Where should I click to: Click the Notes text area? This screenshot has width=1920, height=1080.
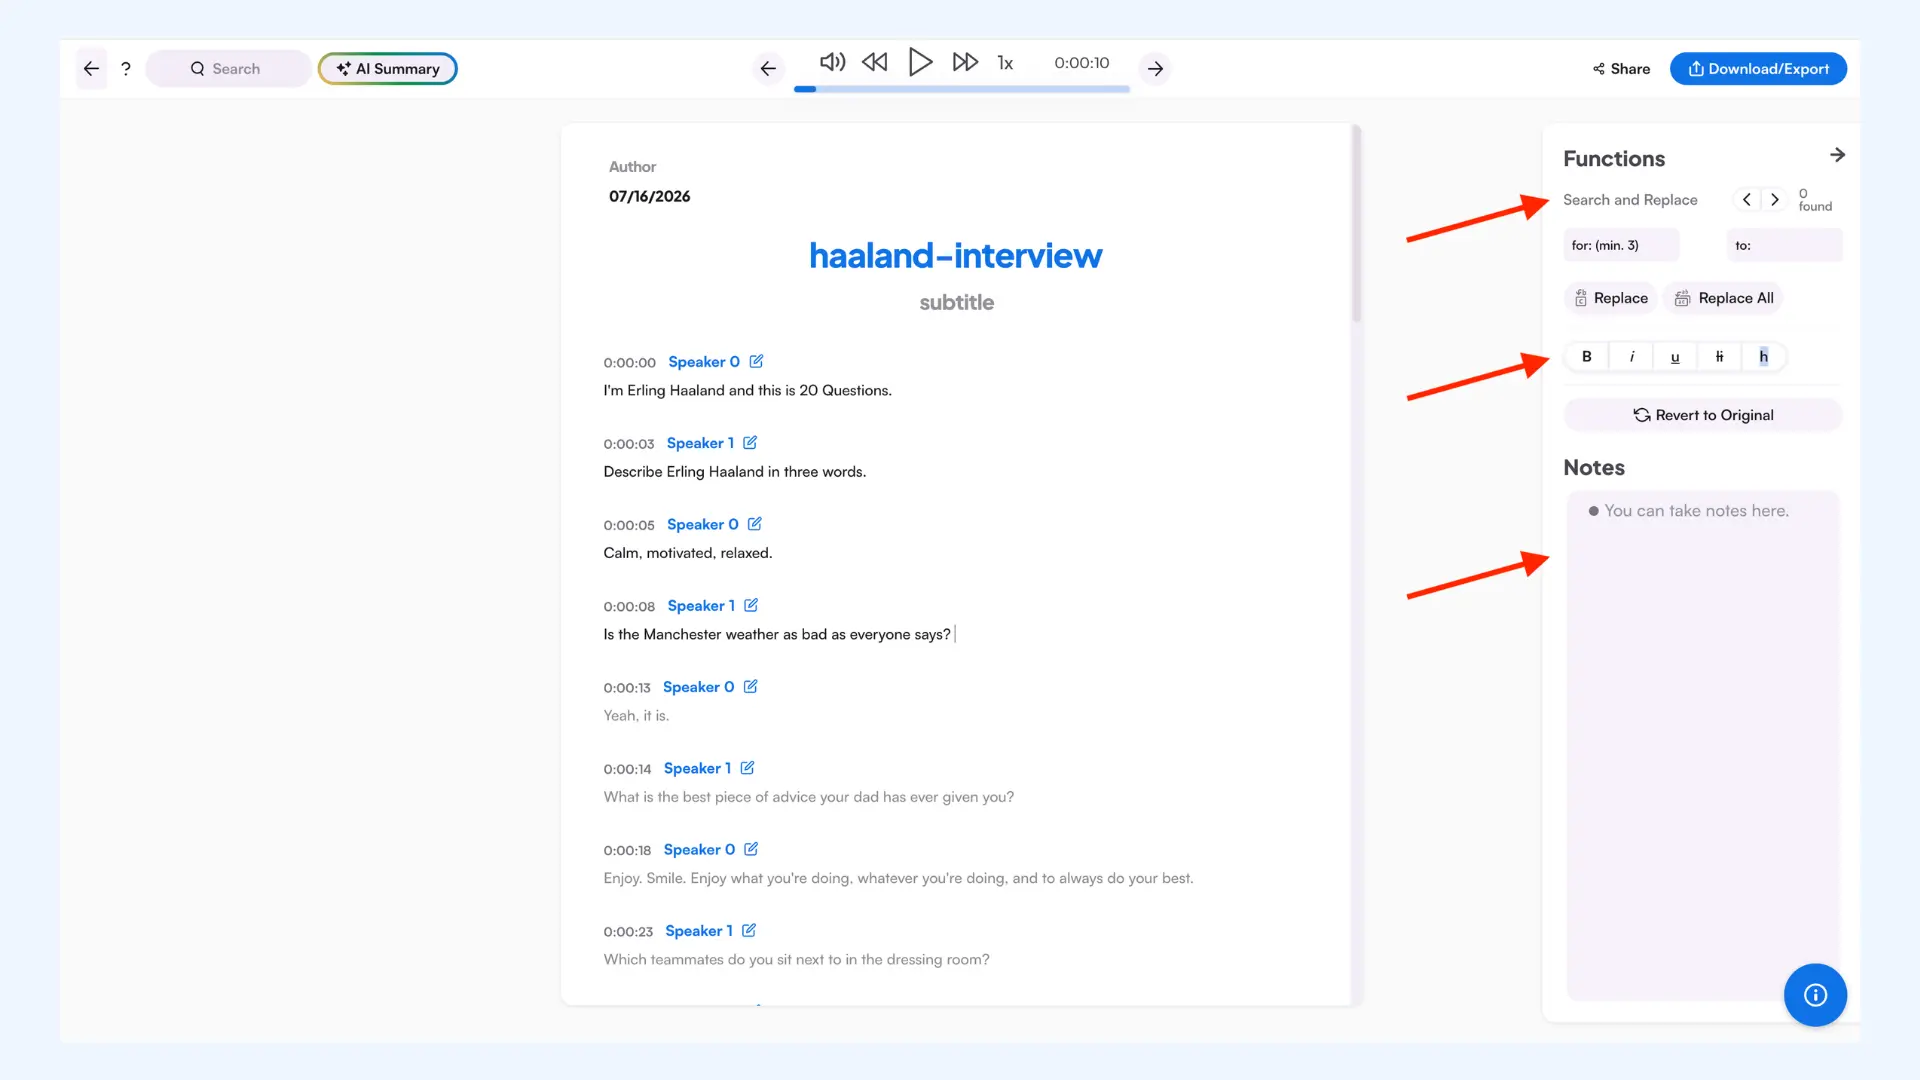[1702, 745]
